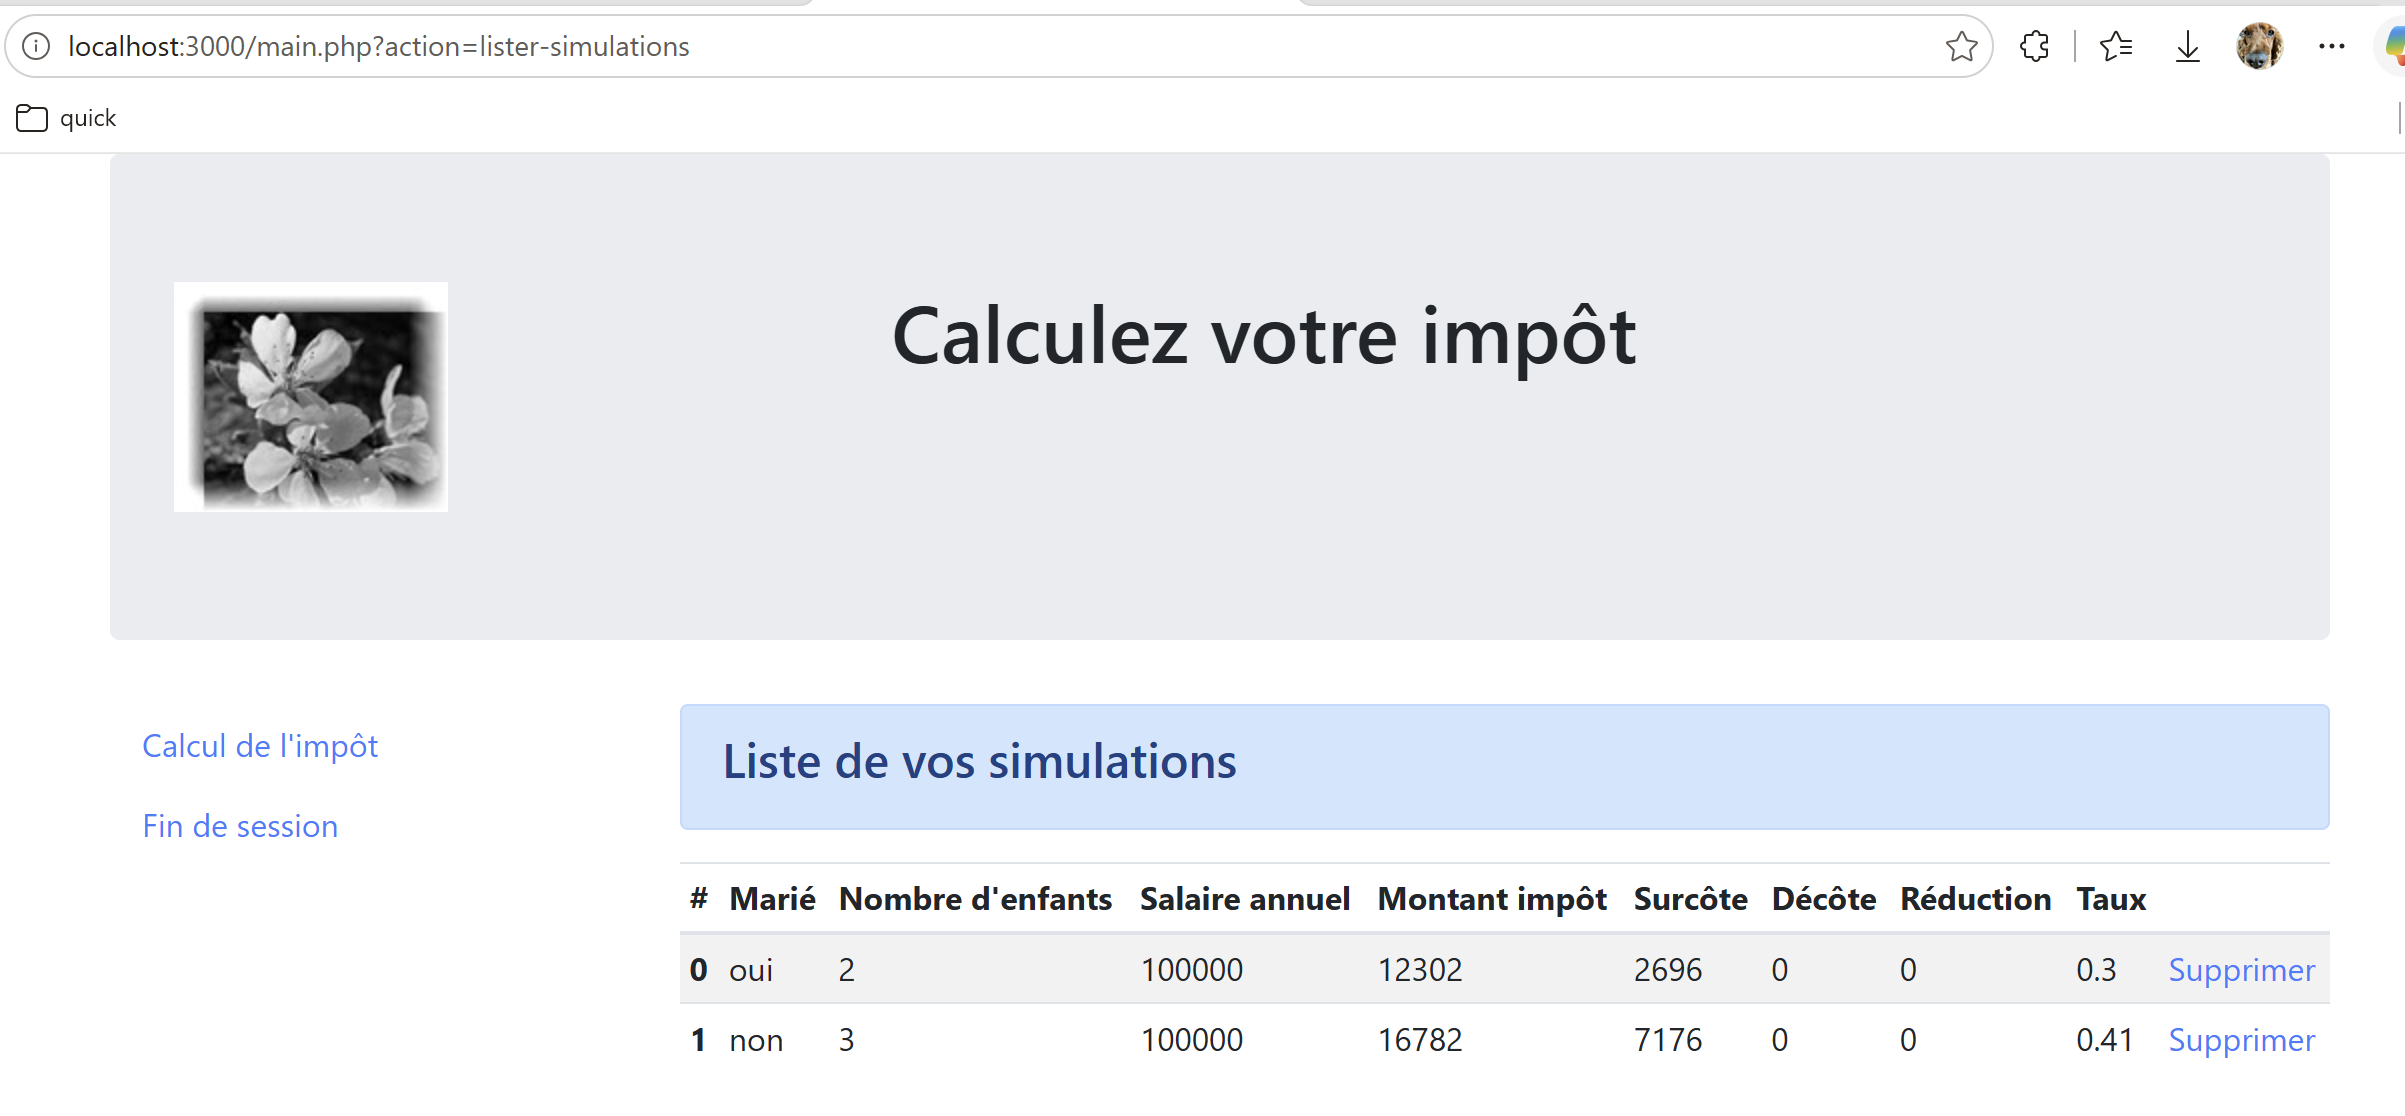Open the quick bookmarks folder
The image size is (2405, 1116).
(67, 118)
